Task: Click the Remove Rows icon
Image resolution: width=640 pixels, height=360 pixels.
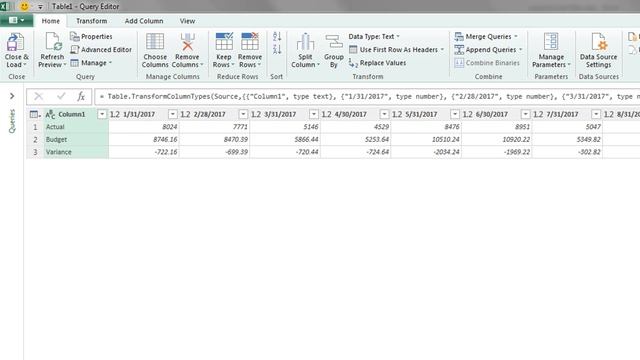Action: (x=250, y=42)
